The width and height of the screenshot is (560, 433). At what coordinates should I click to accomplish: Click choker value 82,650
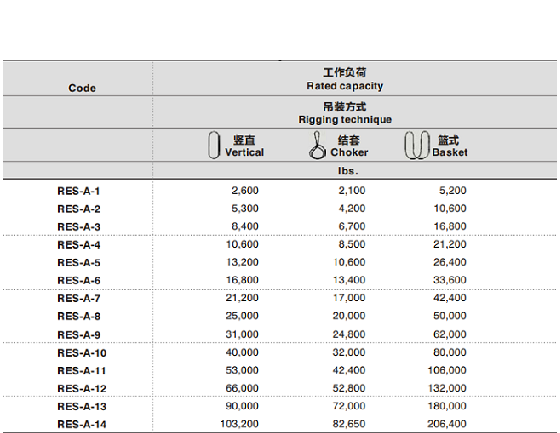tap(349, 424)
